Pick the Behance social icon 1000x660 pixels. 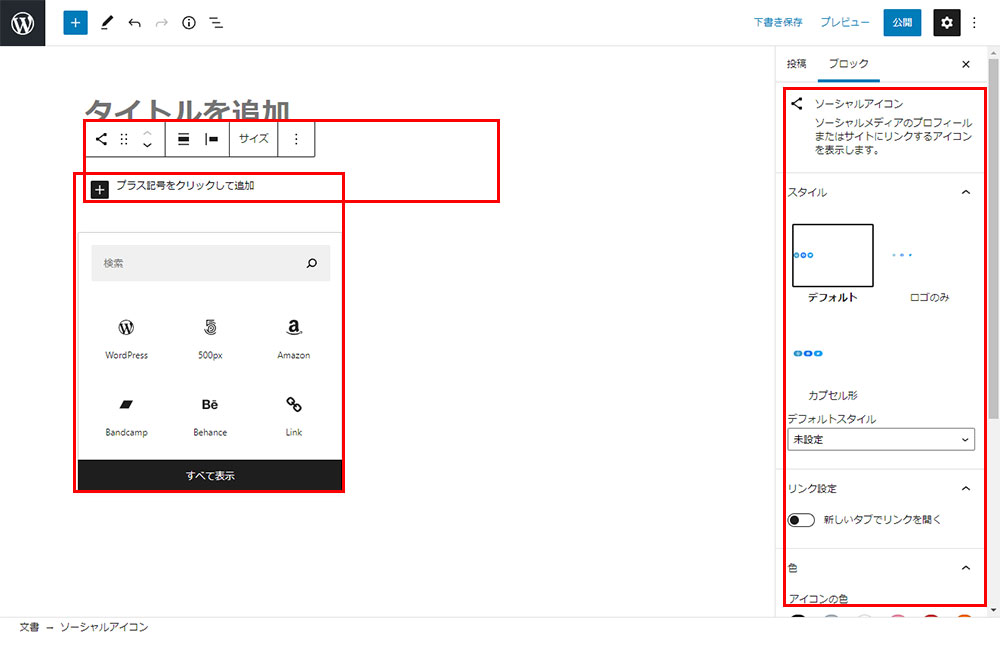(x=210, y=413)
